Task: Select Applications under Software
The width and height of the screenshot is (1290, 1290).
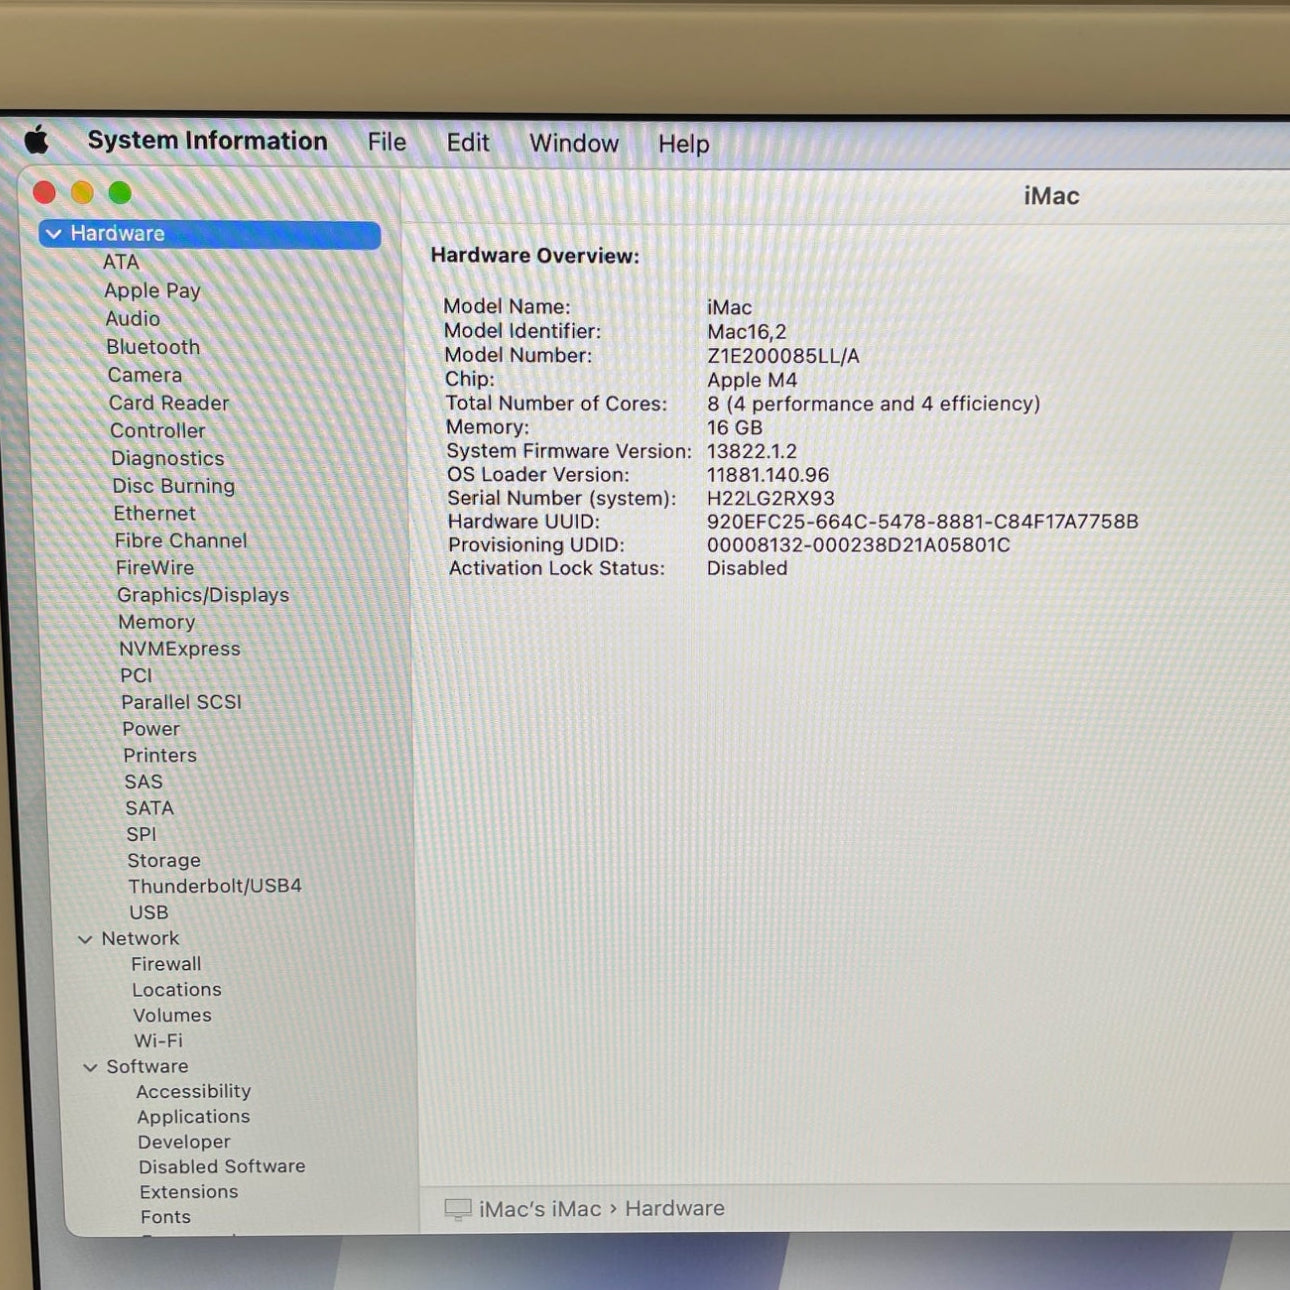Action: (193, 1116)
